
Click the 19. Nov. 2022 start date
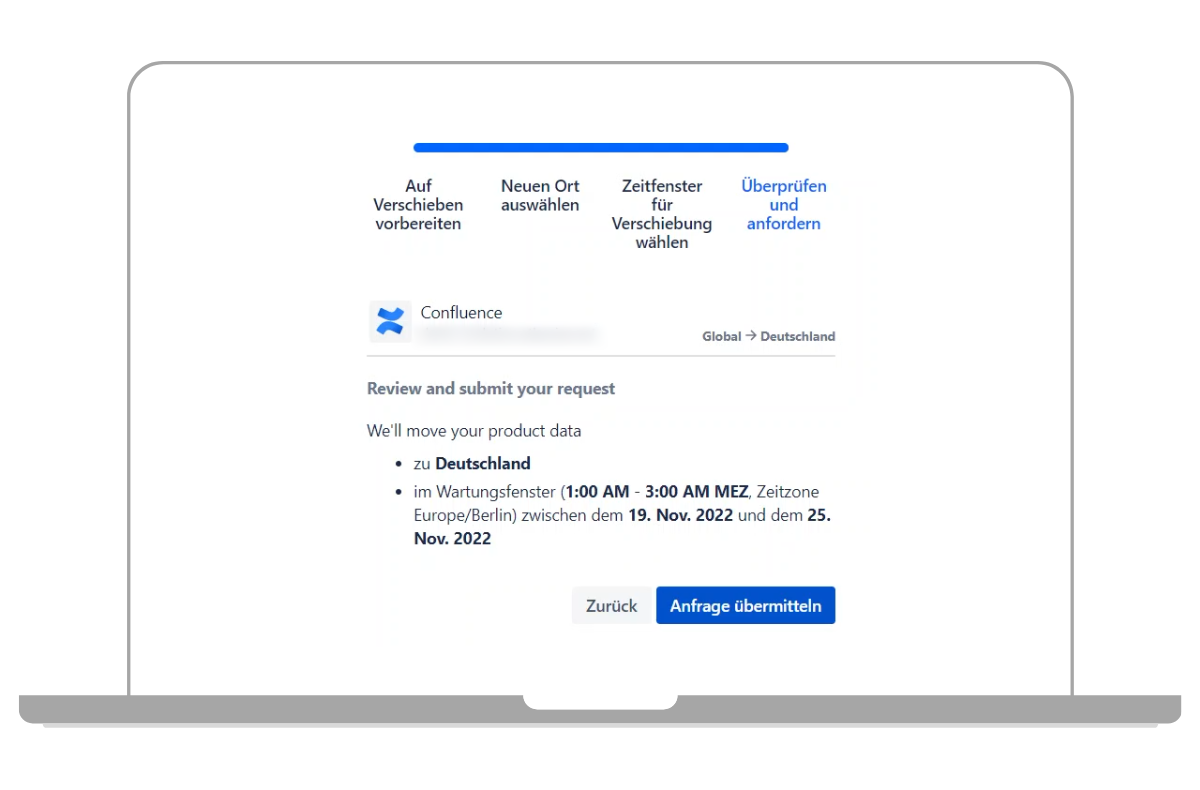click(x=680, y=515)
